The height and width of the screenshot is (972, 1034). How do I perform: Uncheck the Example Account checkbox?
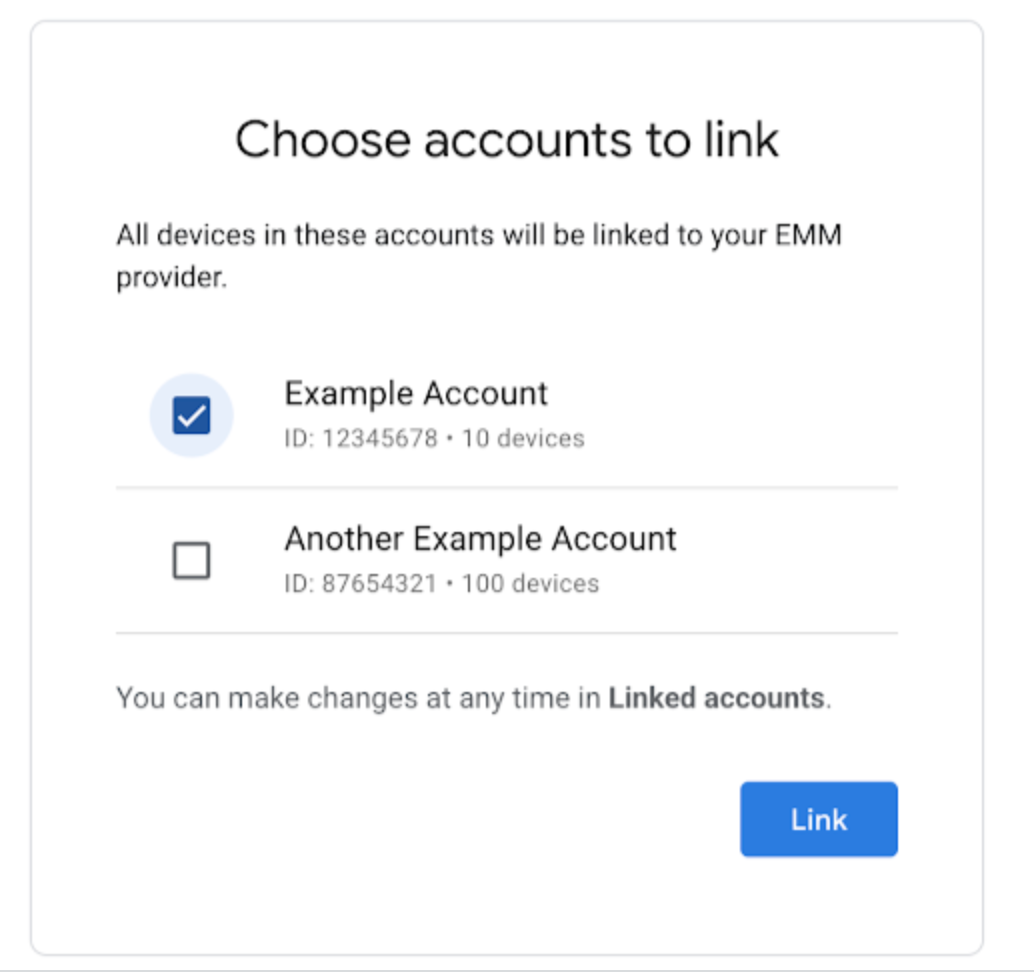point(191,415)
